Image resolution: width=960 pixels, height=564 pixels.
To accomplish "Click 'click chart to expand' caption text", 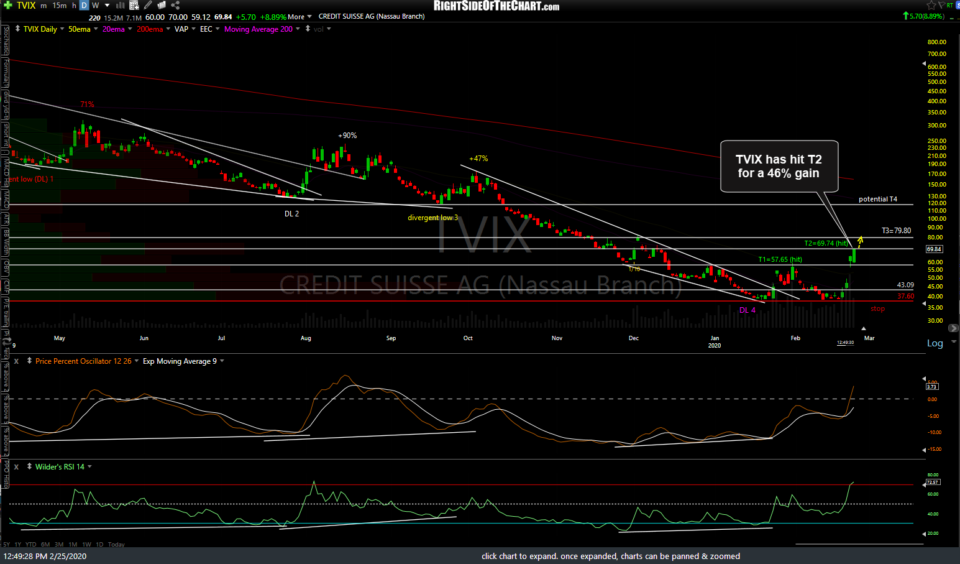I will 610,556.
